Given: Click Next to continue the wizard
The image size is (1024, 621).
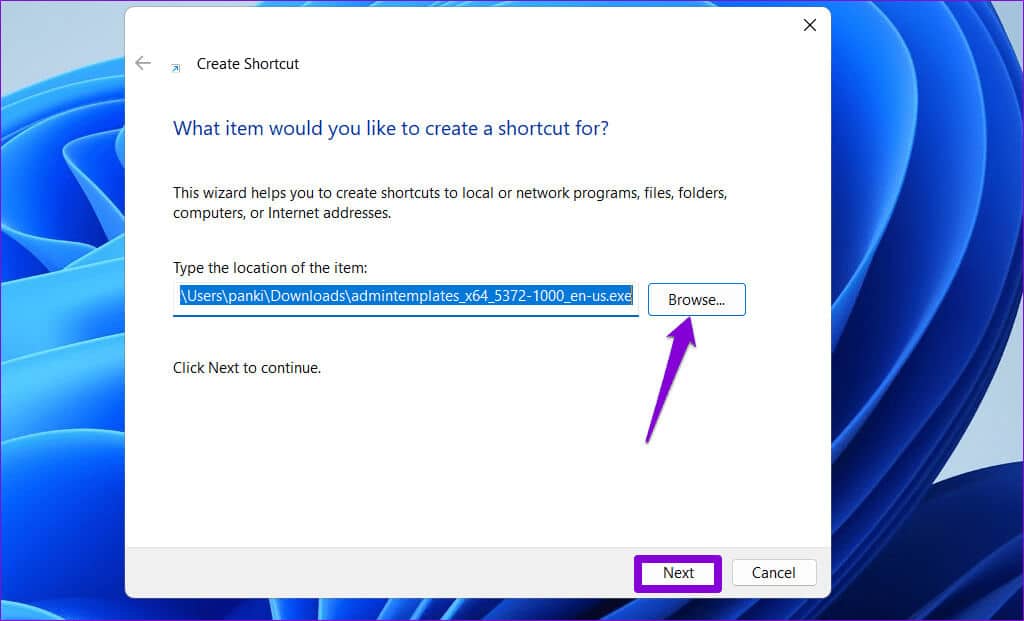Looking at the screenshot, I should [678, 573].
